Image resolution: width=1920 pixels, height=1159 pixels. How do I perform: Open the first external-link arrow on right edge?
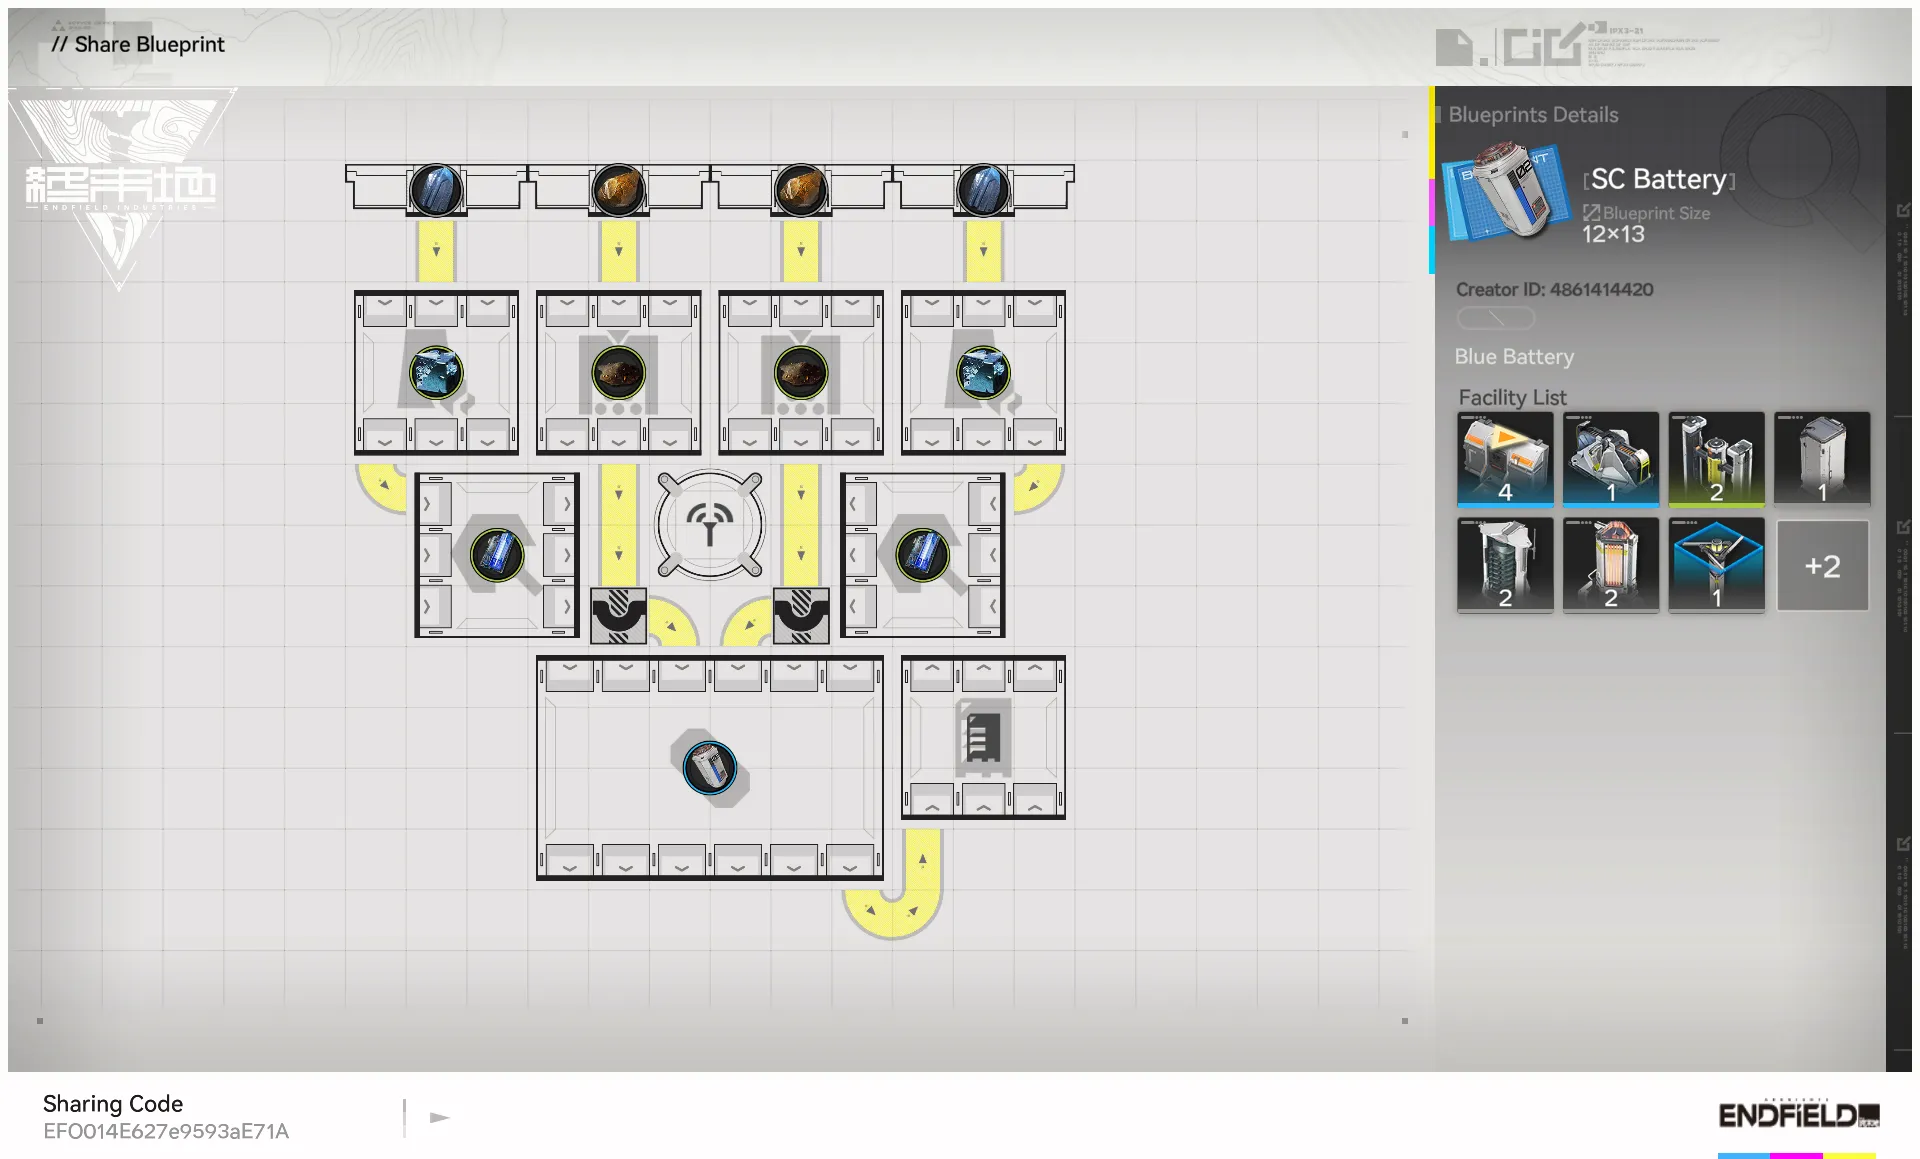(1903, 210)
